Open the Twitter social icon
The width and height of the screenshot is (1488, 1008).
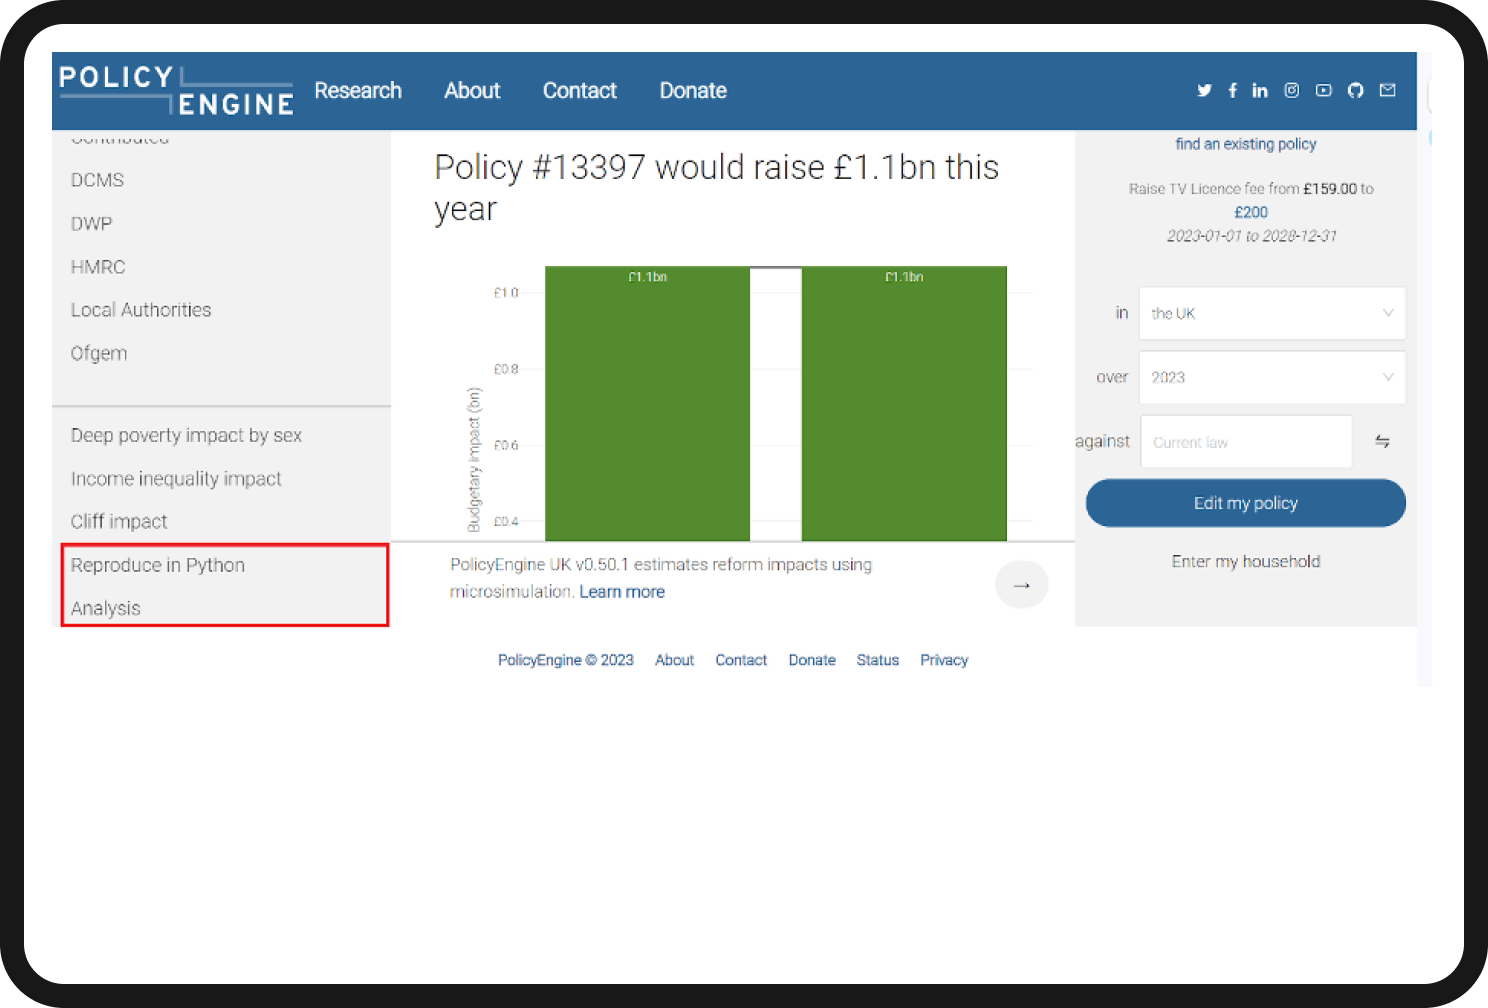click(1204, 90)
